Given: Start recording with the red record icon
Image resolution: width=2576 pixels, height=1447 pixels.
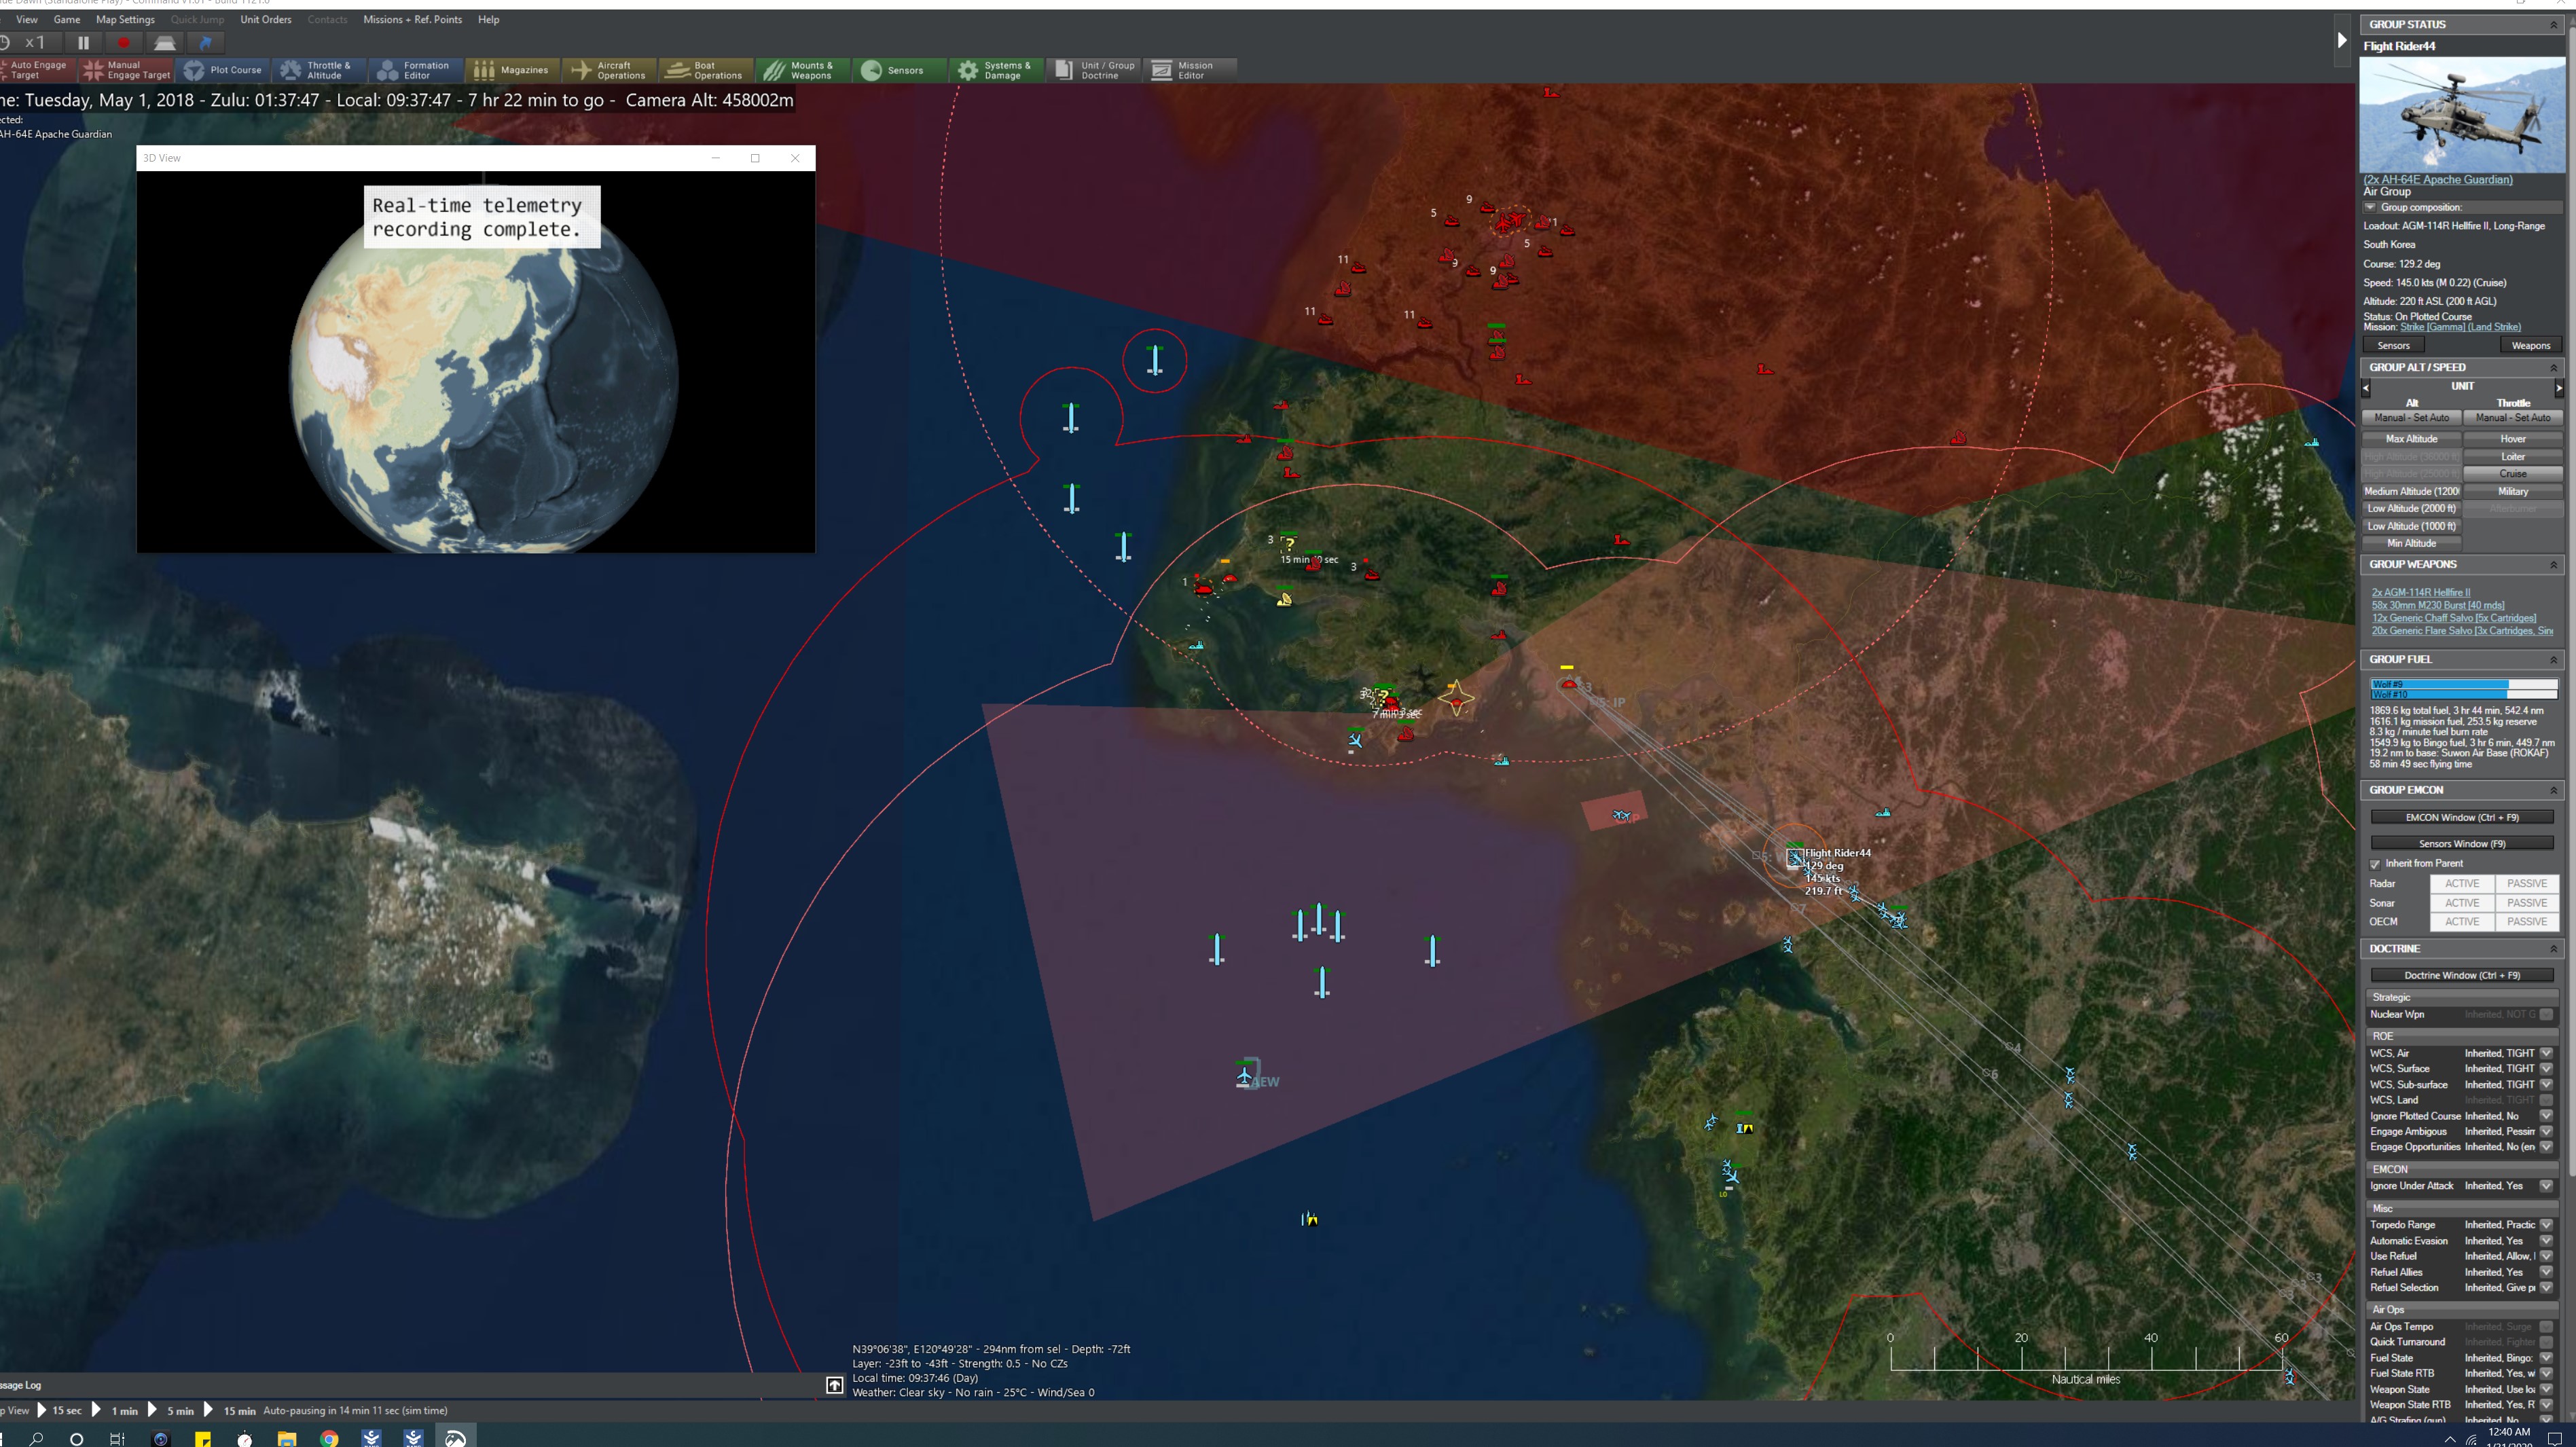Looking at the screenshot, I should (x=124, y=43).
